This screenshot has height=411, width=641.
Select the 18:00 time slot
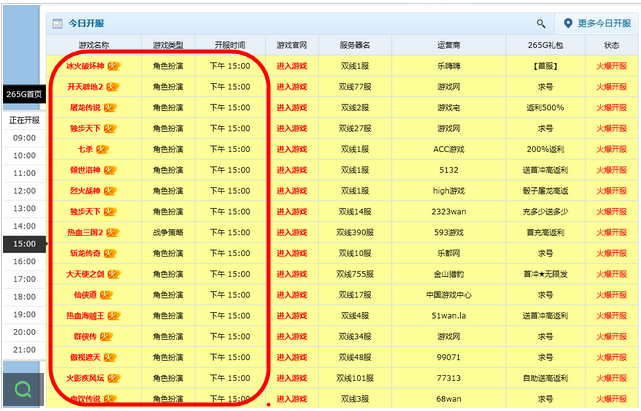point(25,296)
